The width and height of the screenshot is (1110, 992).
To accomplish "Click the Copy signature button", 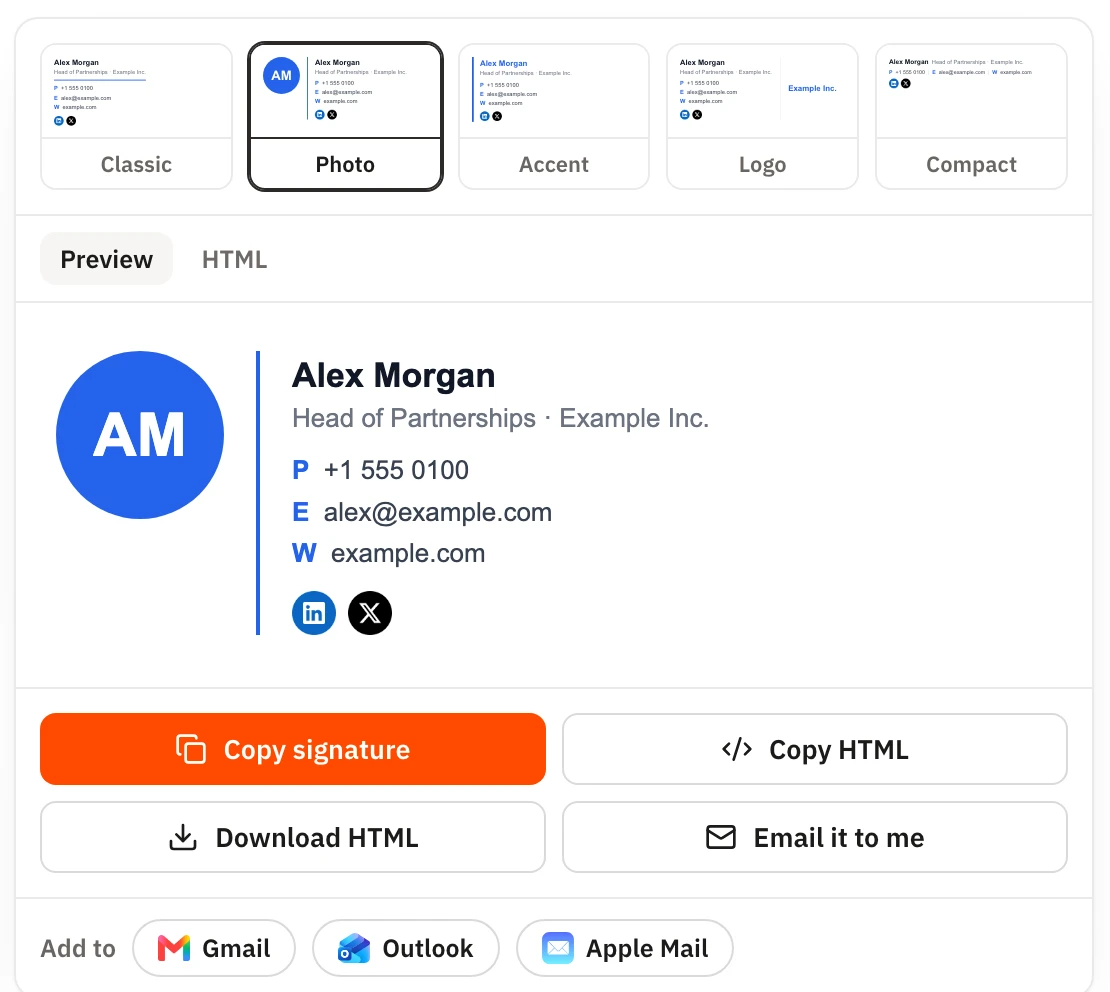I will [293, 749].
